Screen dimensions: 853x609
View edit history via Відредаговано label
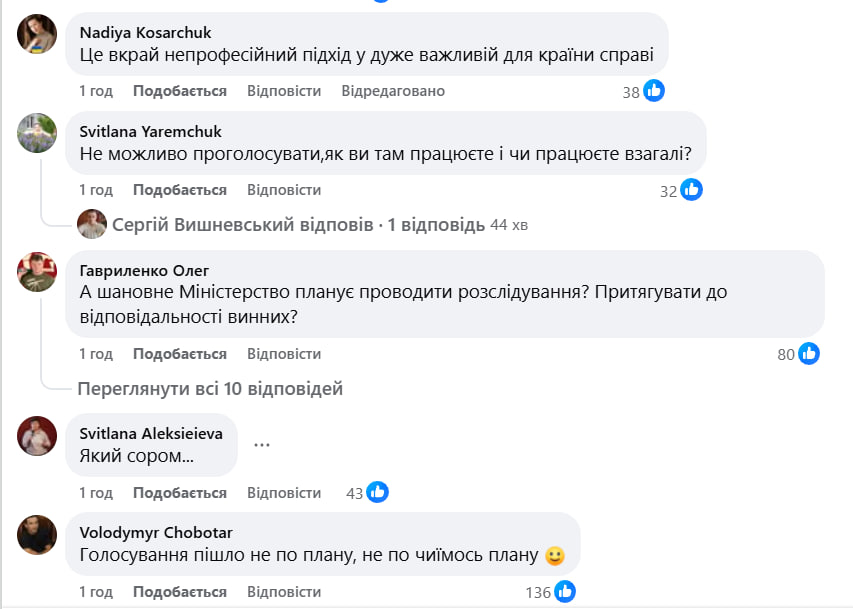click(393, 91)
